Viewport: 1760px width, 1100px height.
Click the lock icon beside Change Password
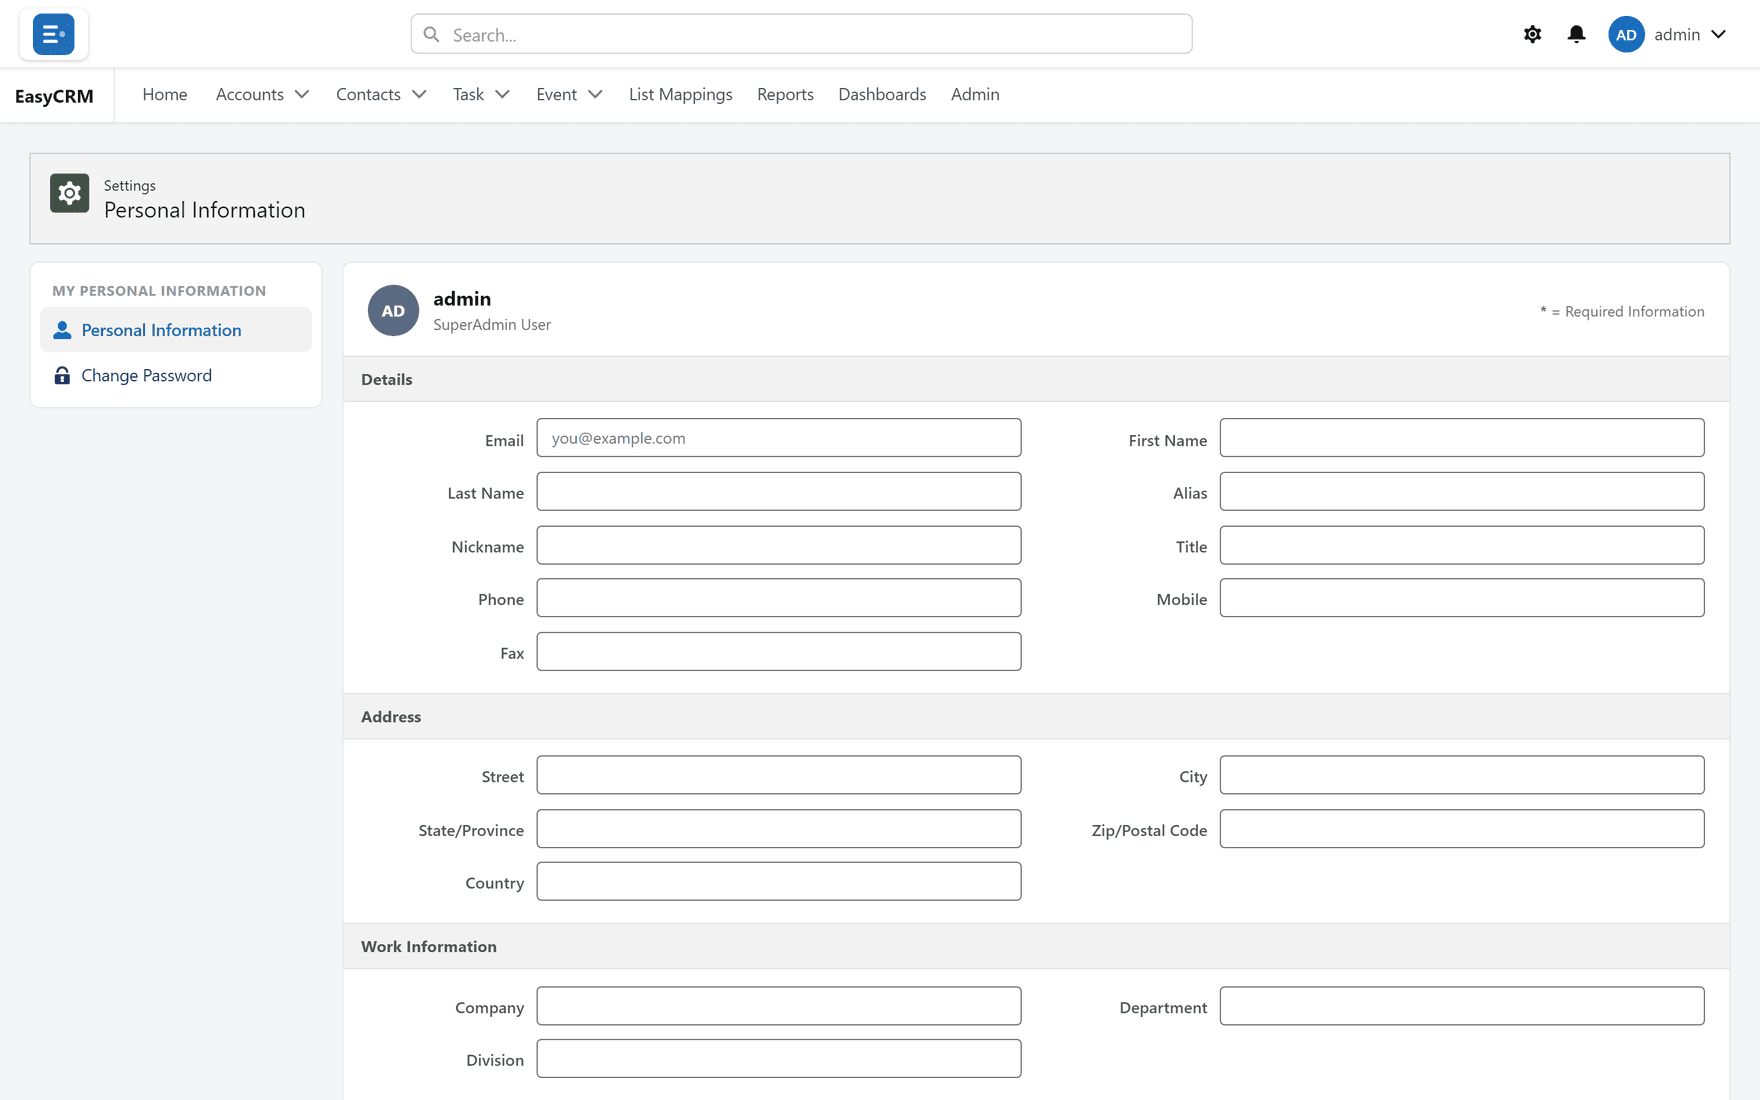pos(62,375)
